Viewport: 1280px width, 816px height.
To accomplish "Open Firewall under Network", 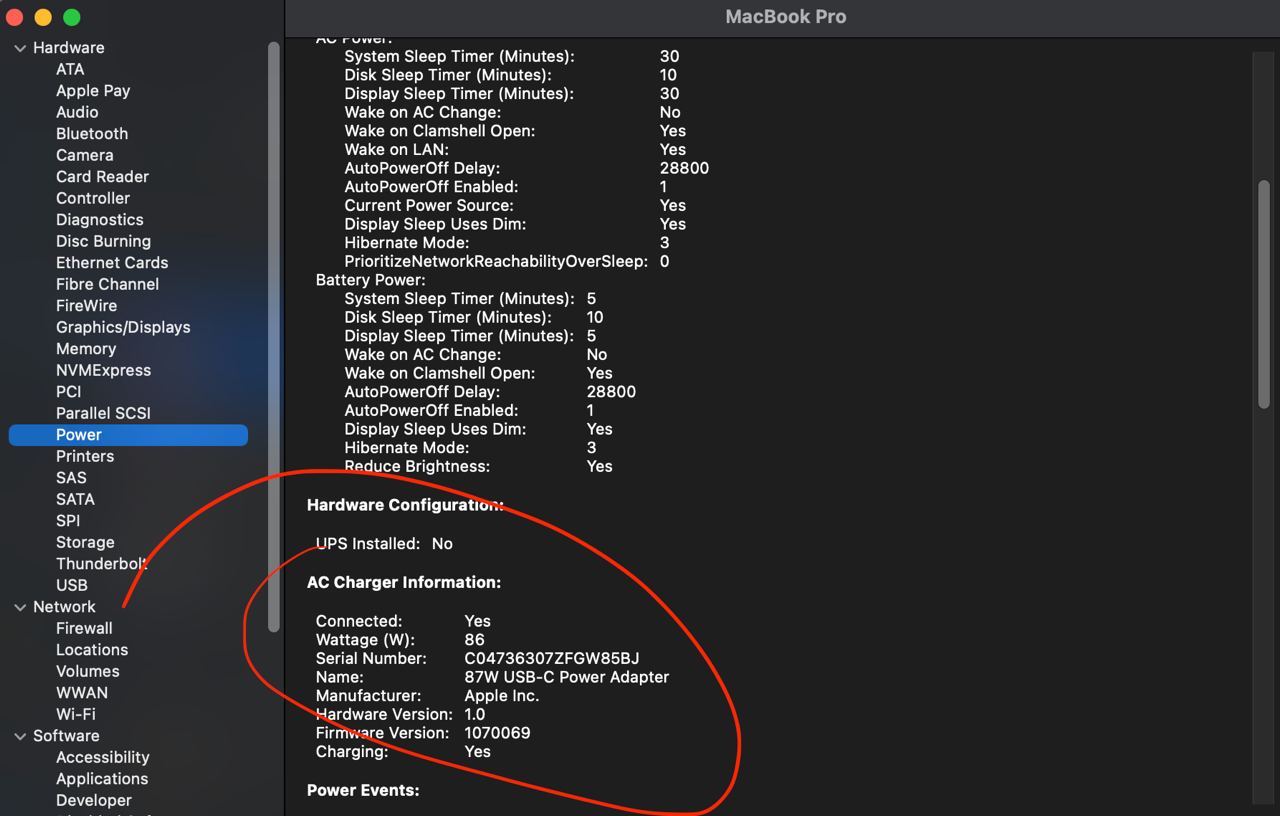I will pos(84,628).
